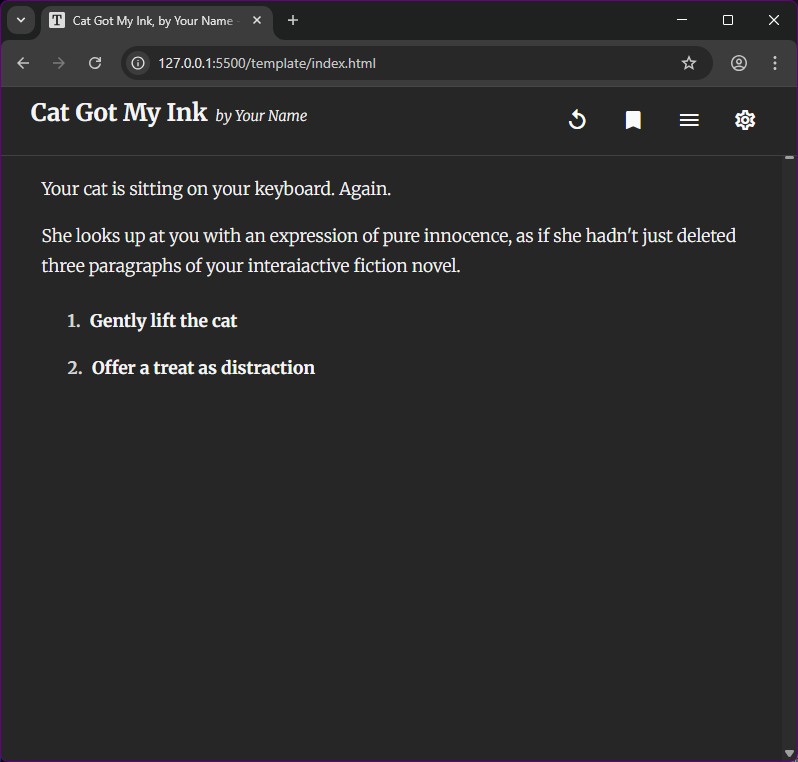Bookmark this page with the star
The width and height of the screenshot is (798, 762).
(x=689, y=63)
